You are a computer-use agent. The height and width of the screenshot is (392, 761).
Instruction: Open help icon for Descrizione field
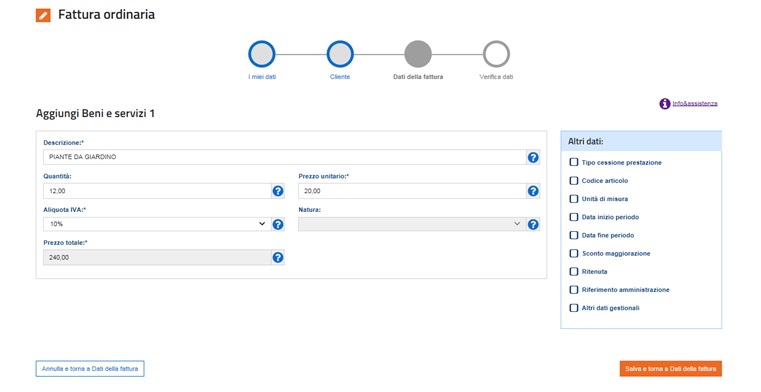[533, 157]
